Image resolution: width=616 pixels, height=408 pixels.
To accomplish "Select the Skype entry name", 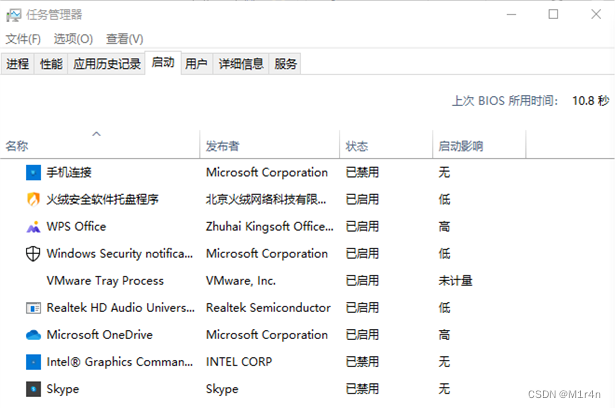I will (63, 389).
